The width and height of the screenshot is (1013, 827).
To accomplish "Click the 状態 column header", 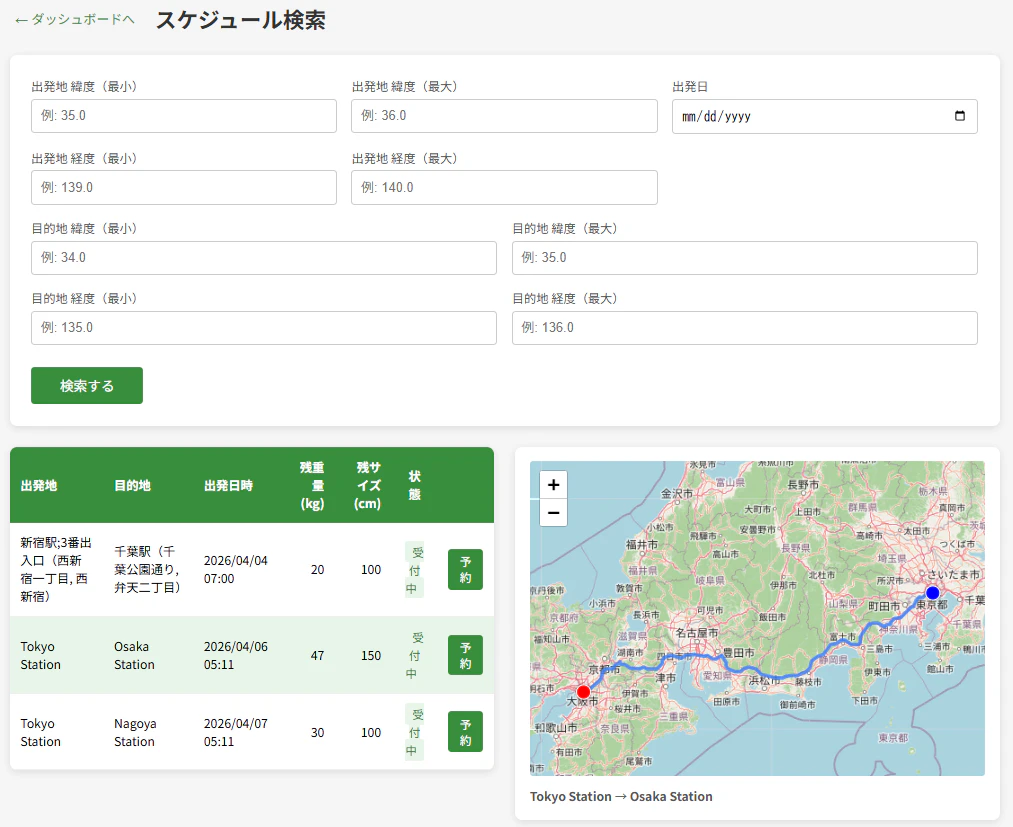I will tap(414, 485).
